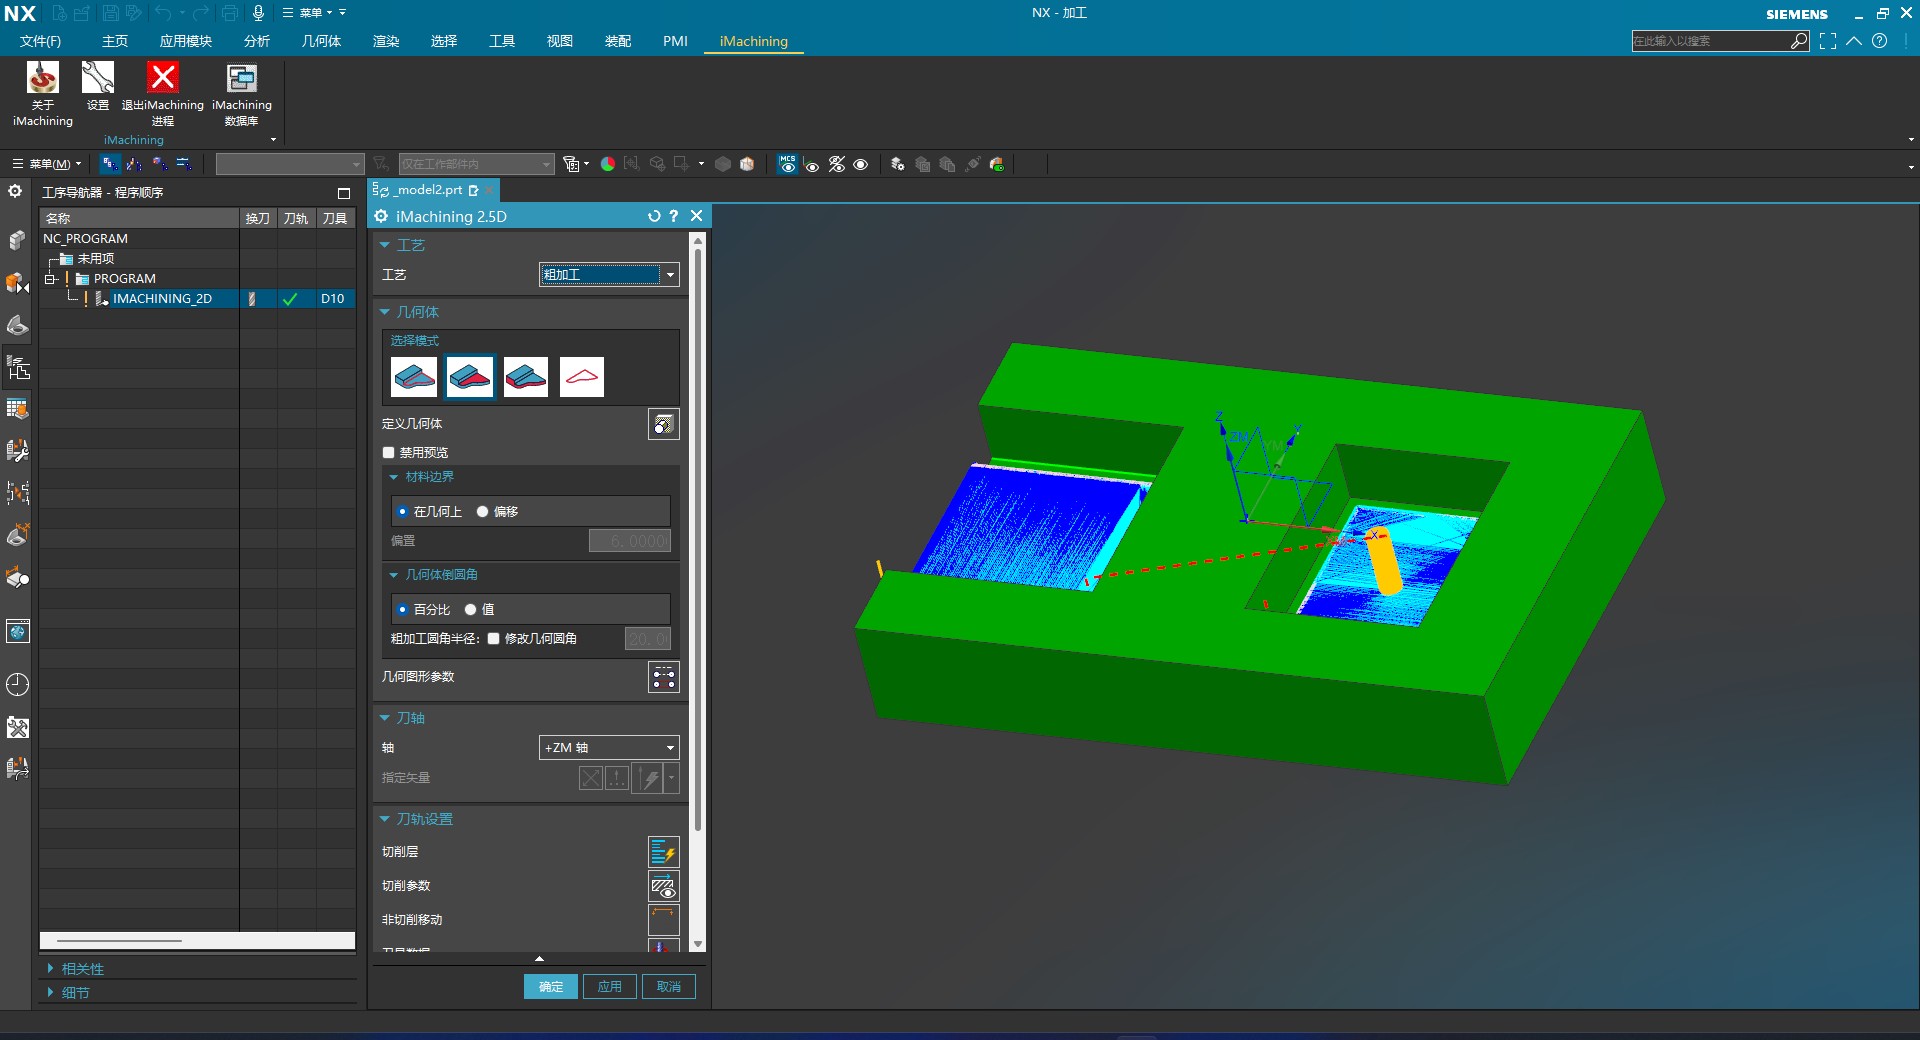Collapse 刀轨设置 section
Screen dimensions: 1920x1040
pos(385,819)
